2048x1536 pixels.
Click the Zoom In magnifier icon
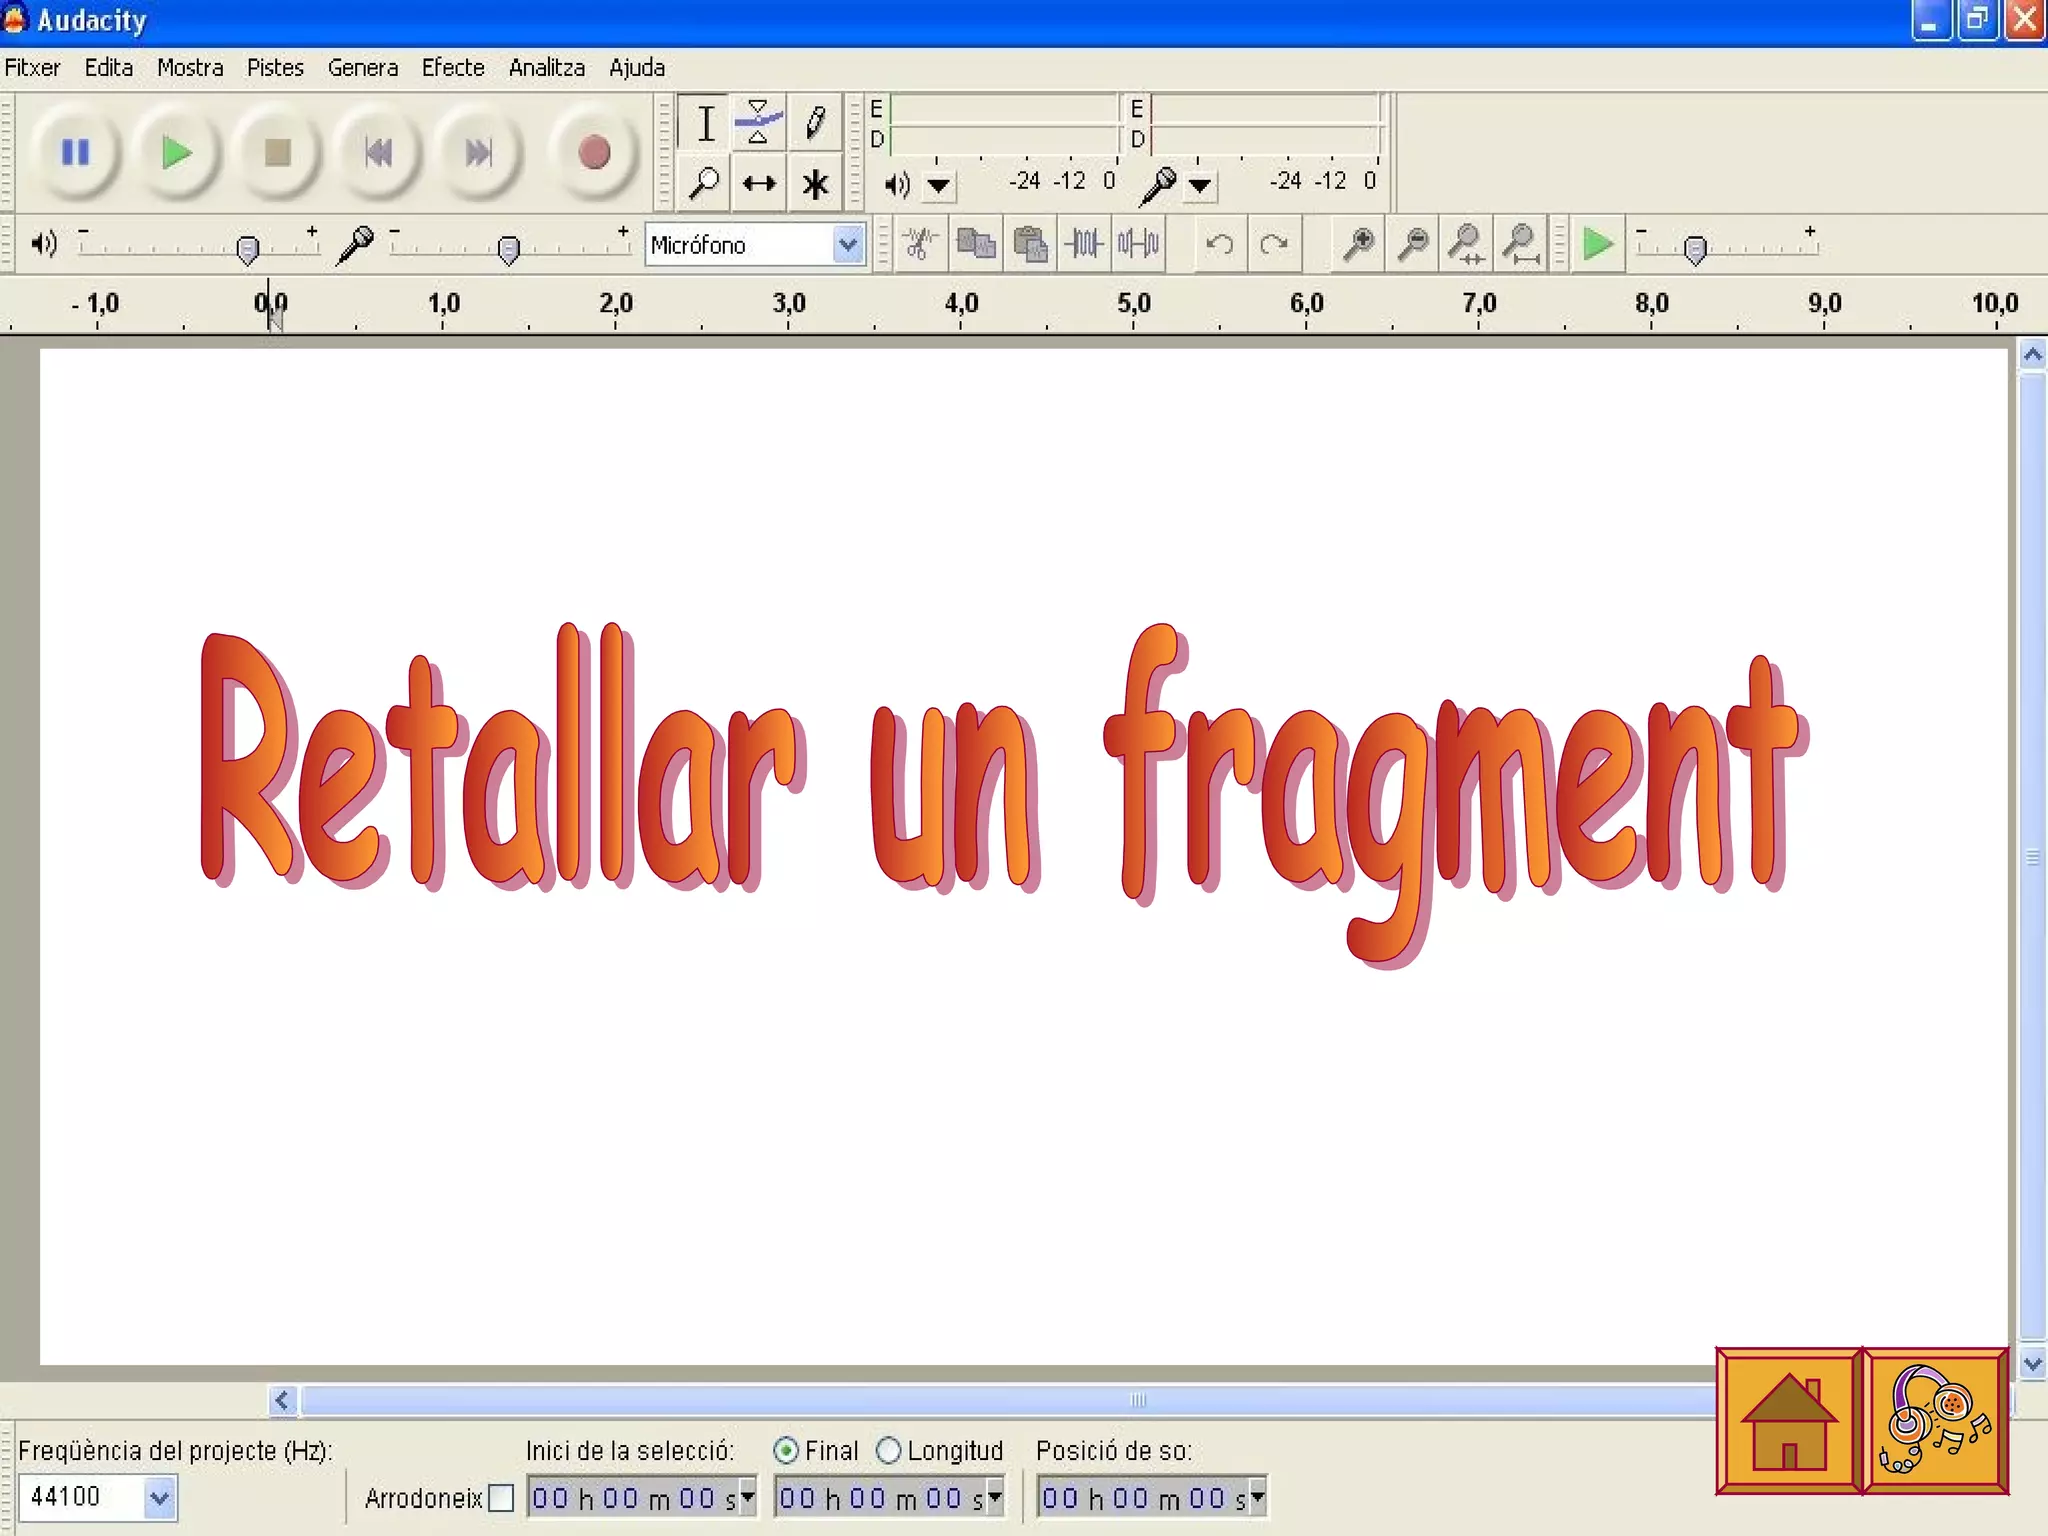coord(1358,244)
